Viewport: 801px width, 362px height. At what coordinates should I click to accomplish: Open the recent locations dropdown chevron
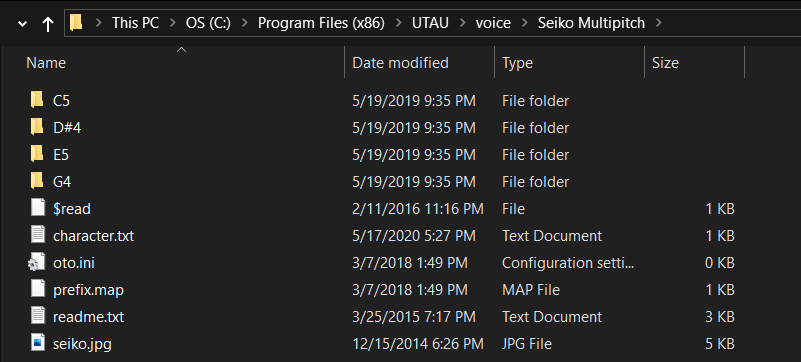22,23
